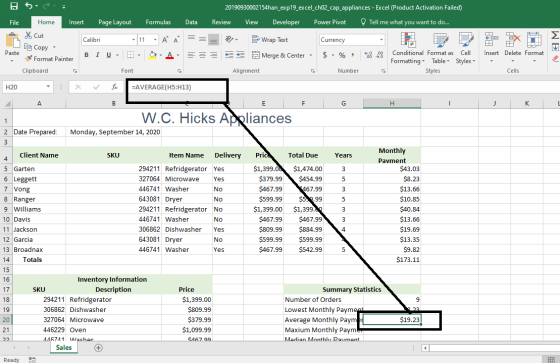Toggle Italic formatting
Viewport: 560px width, 363px height.
(x=98, y=55)
